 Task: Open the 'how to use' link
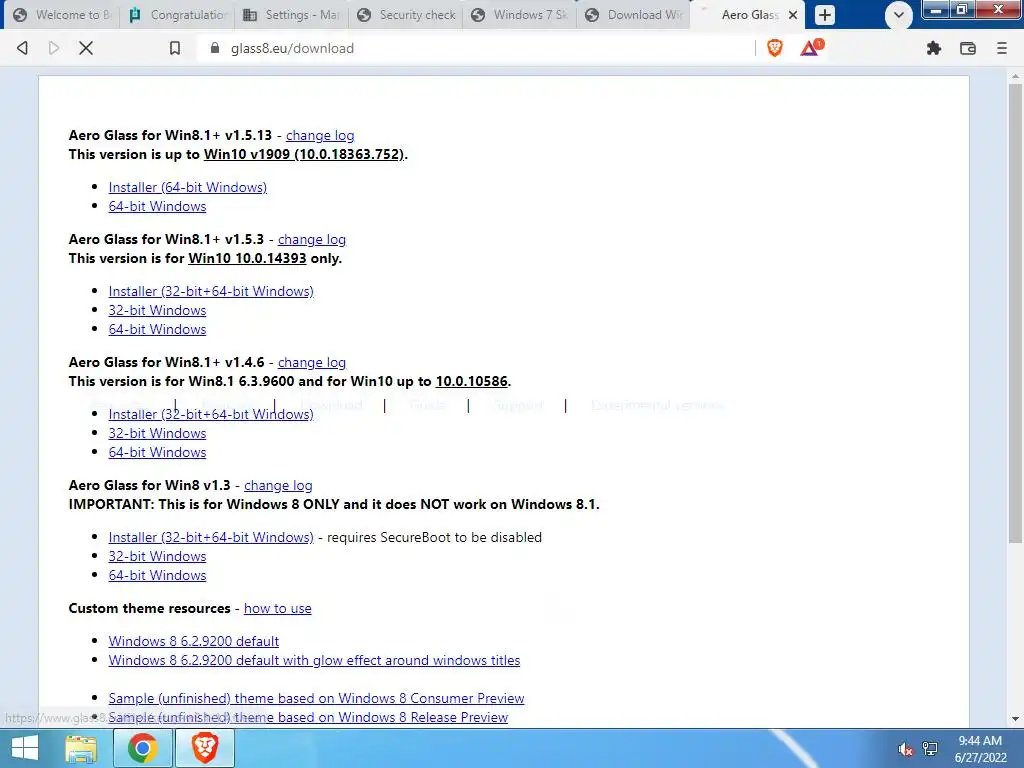point(278,608)
